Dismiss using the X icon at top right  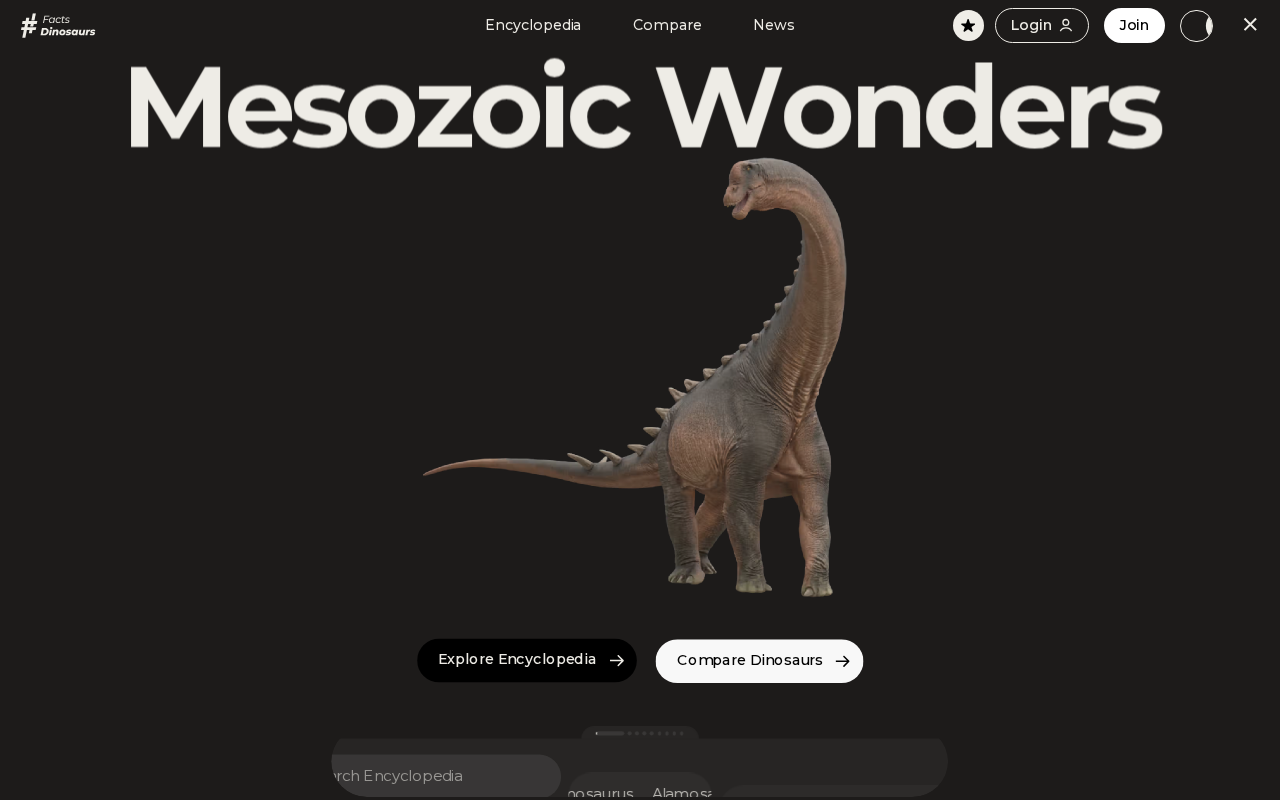pyautogui.click(x=1250, y=24)
